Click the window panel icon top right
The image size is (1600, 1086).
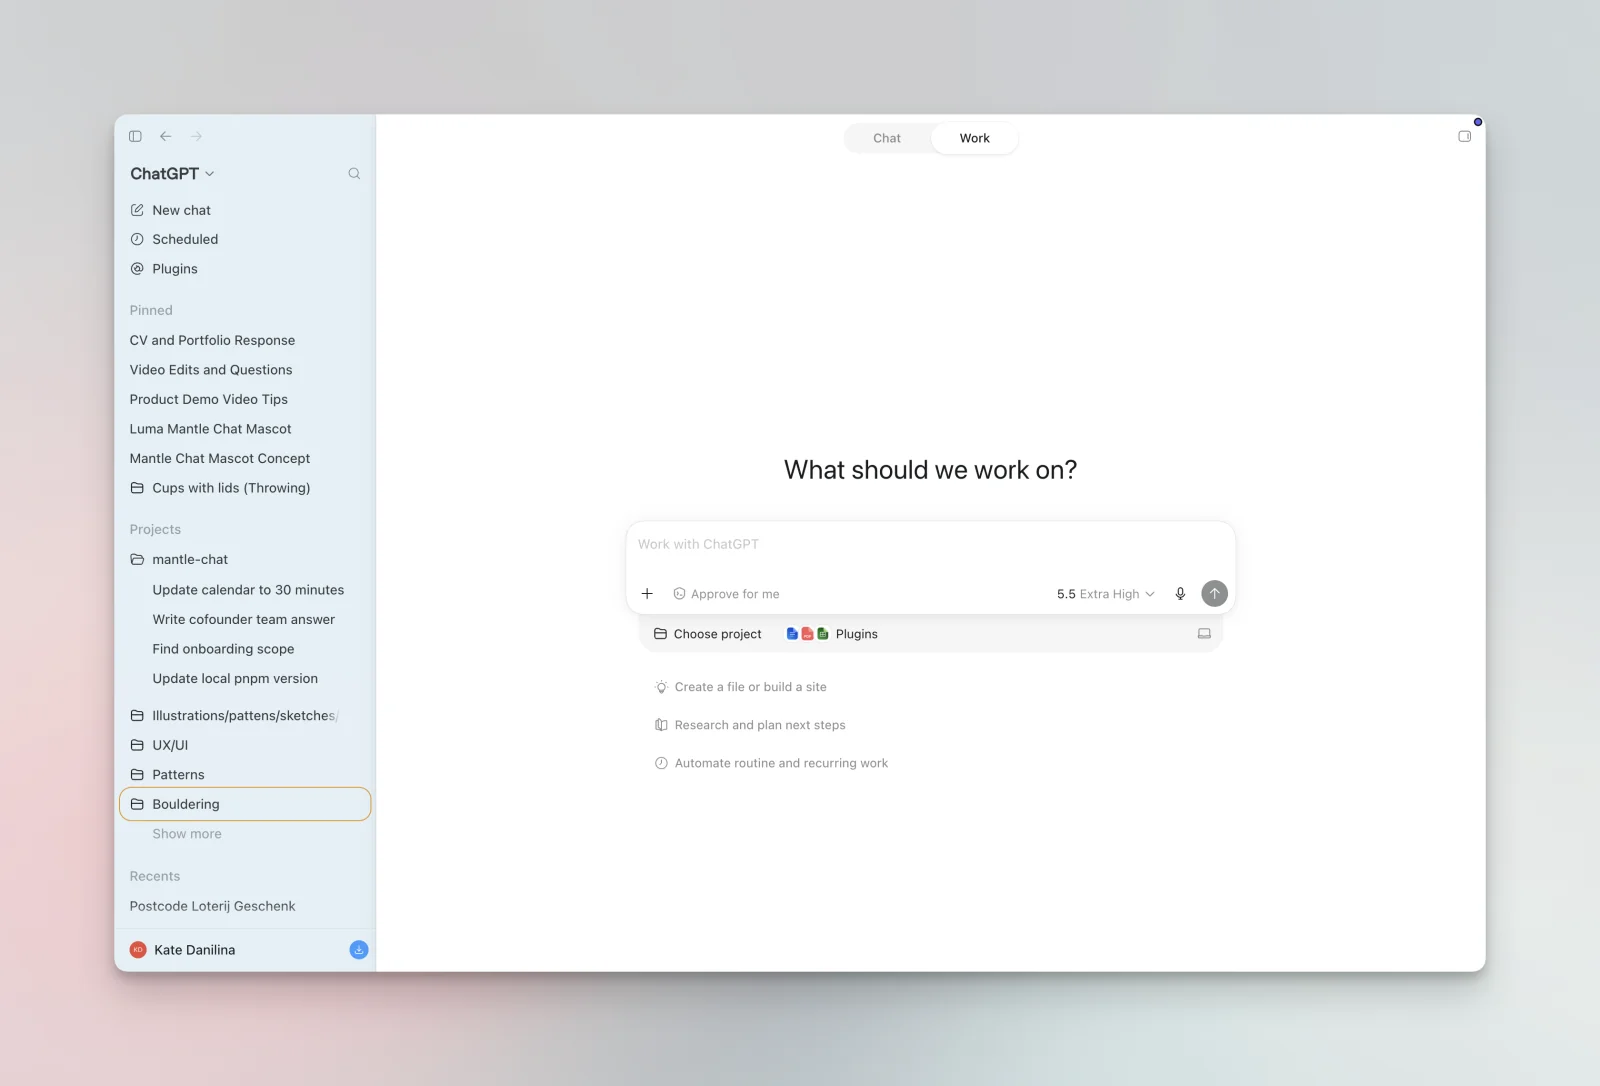coord(1464,136)
